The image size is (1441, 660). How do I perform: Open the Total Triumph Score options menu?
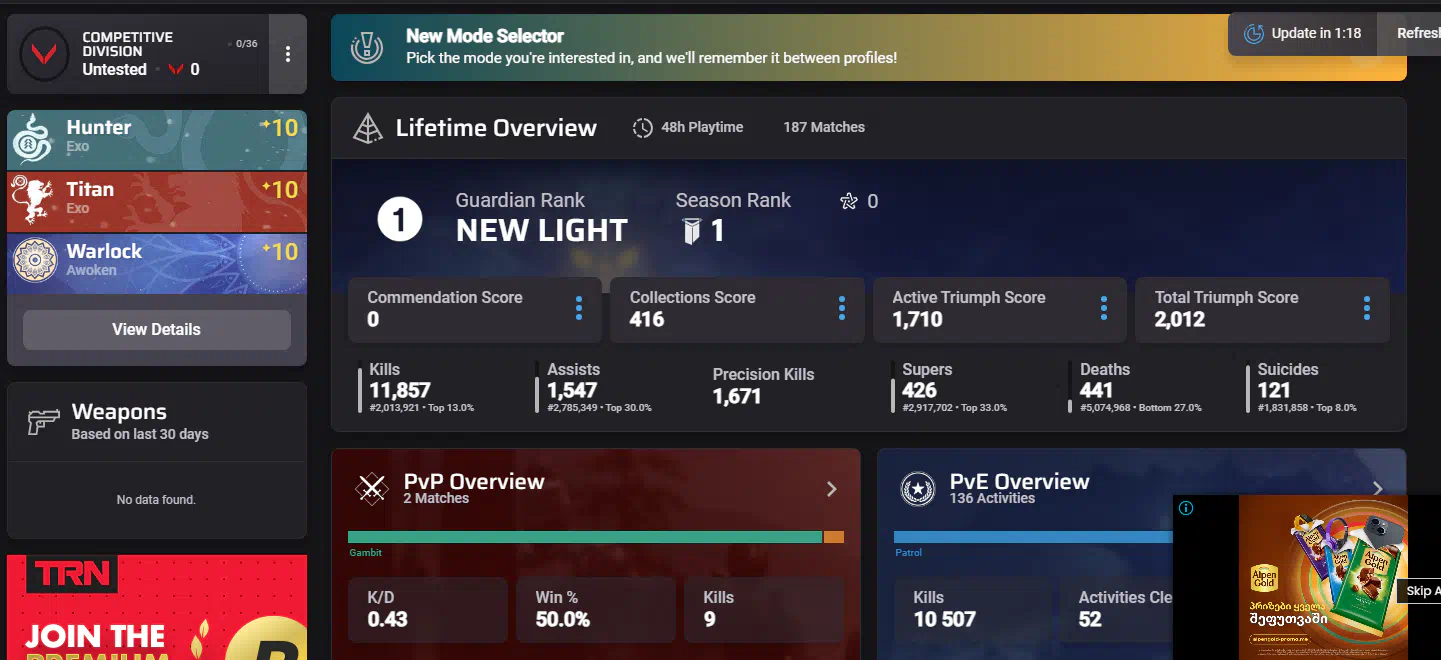tap(1367, 308)
